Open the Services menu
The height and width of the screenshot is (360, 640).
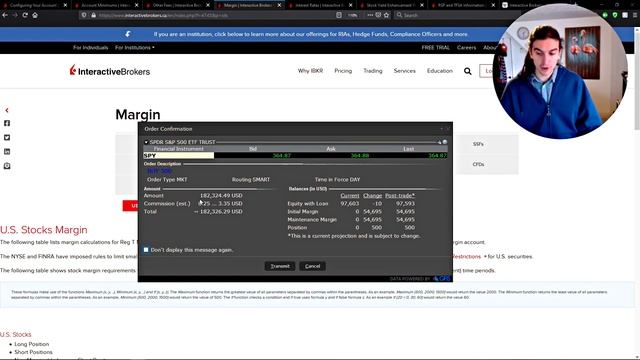pyautogui.click(x=404, y=71)
